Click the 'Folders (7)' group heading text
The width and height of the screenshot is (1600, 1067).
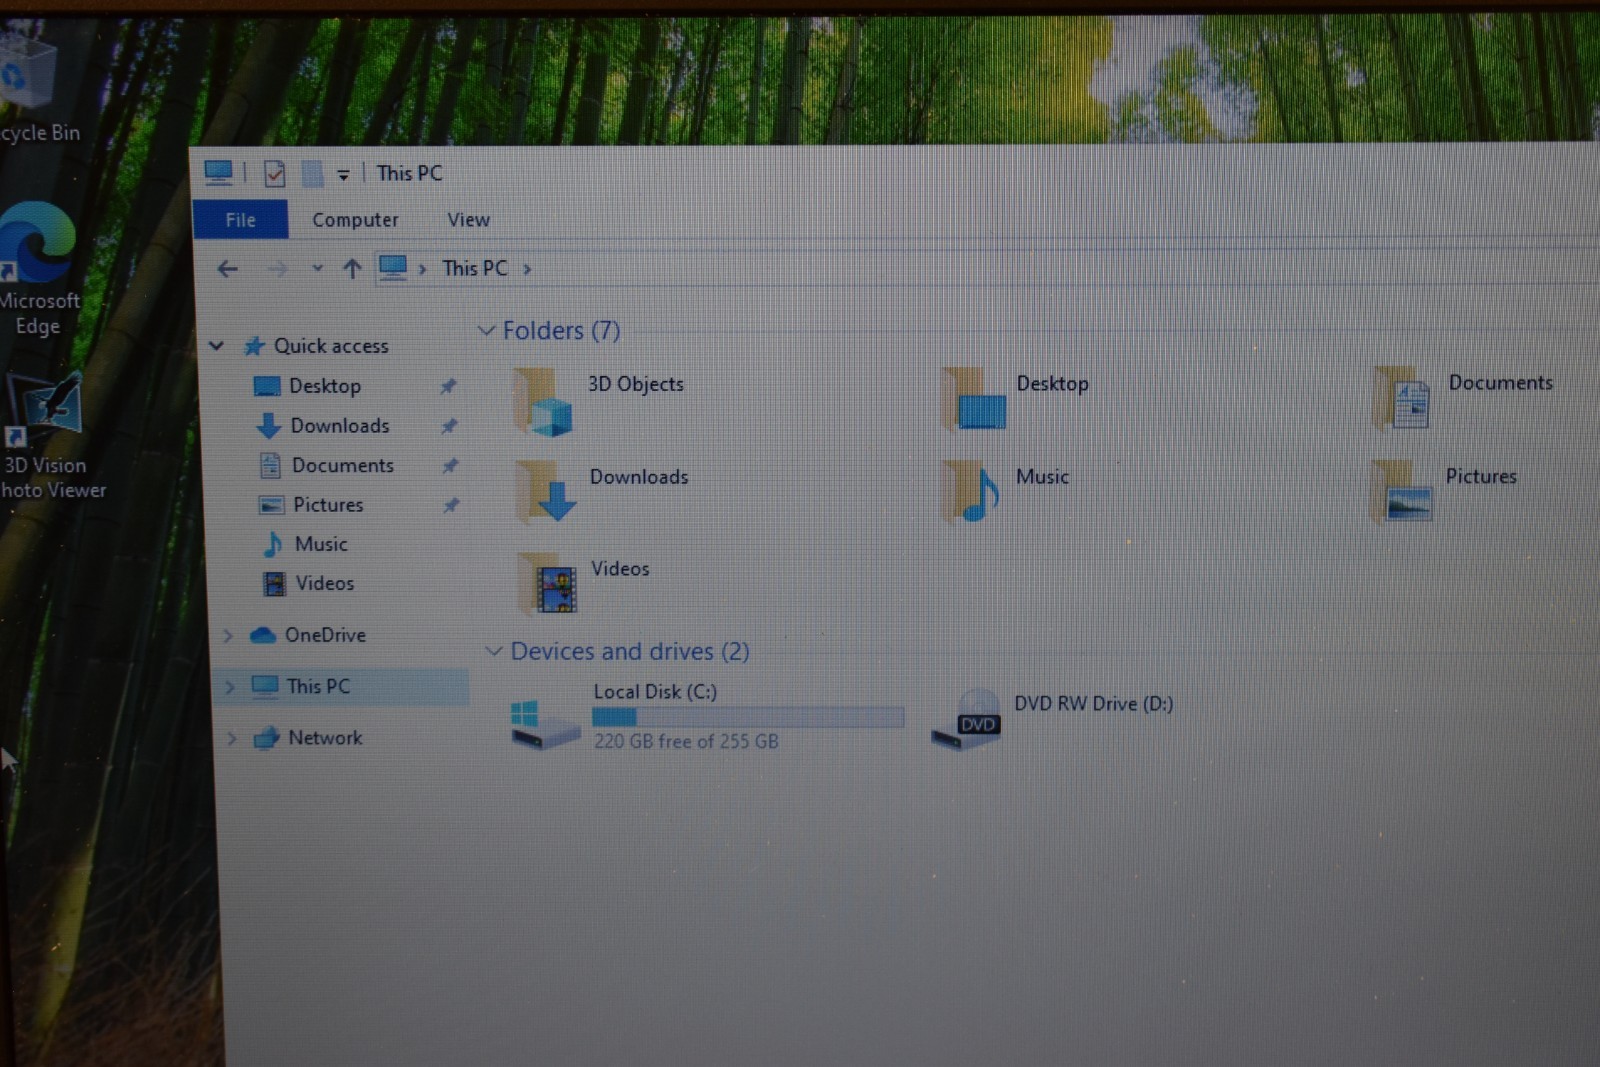click(x=561, y=330)
